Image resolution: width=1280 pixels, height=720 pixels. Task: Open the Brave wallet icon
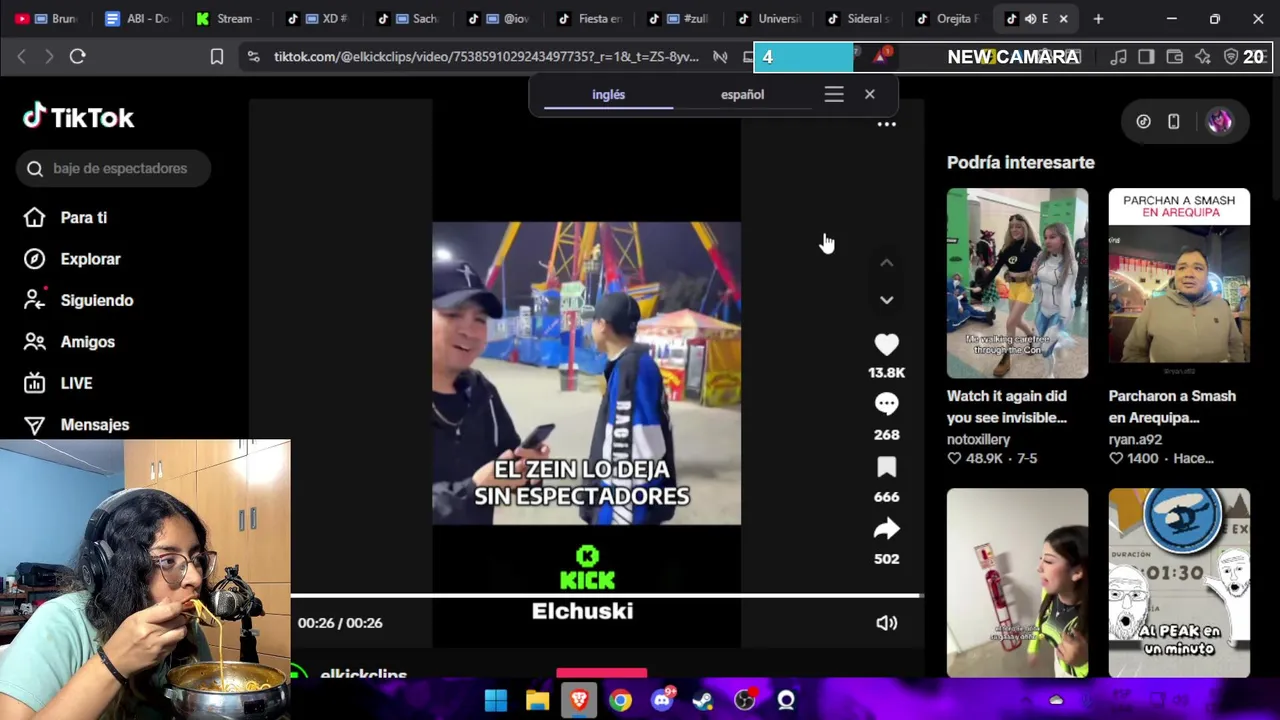coord(1174,57)
